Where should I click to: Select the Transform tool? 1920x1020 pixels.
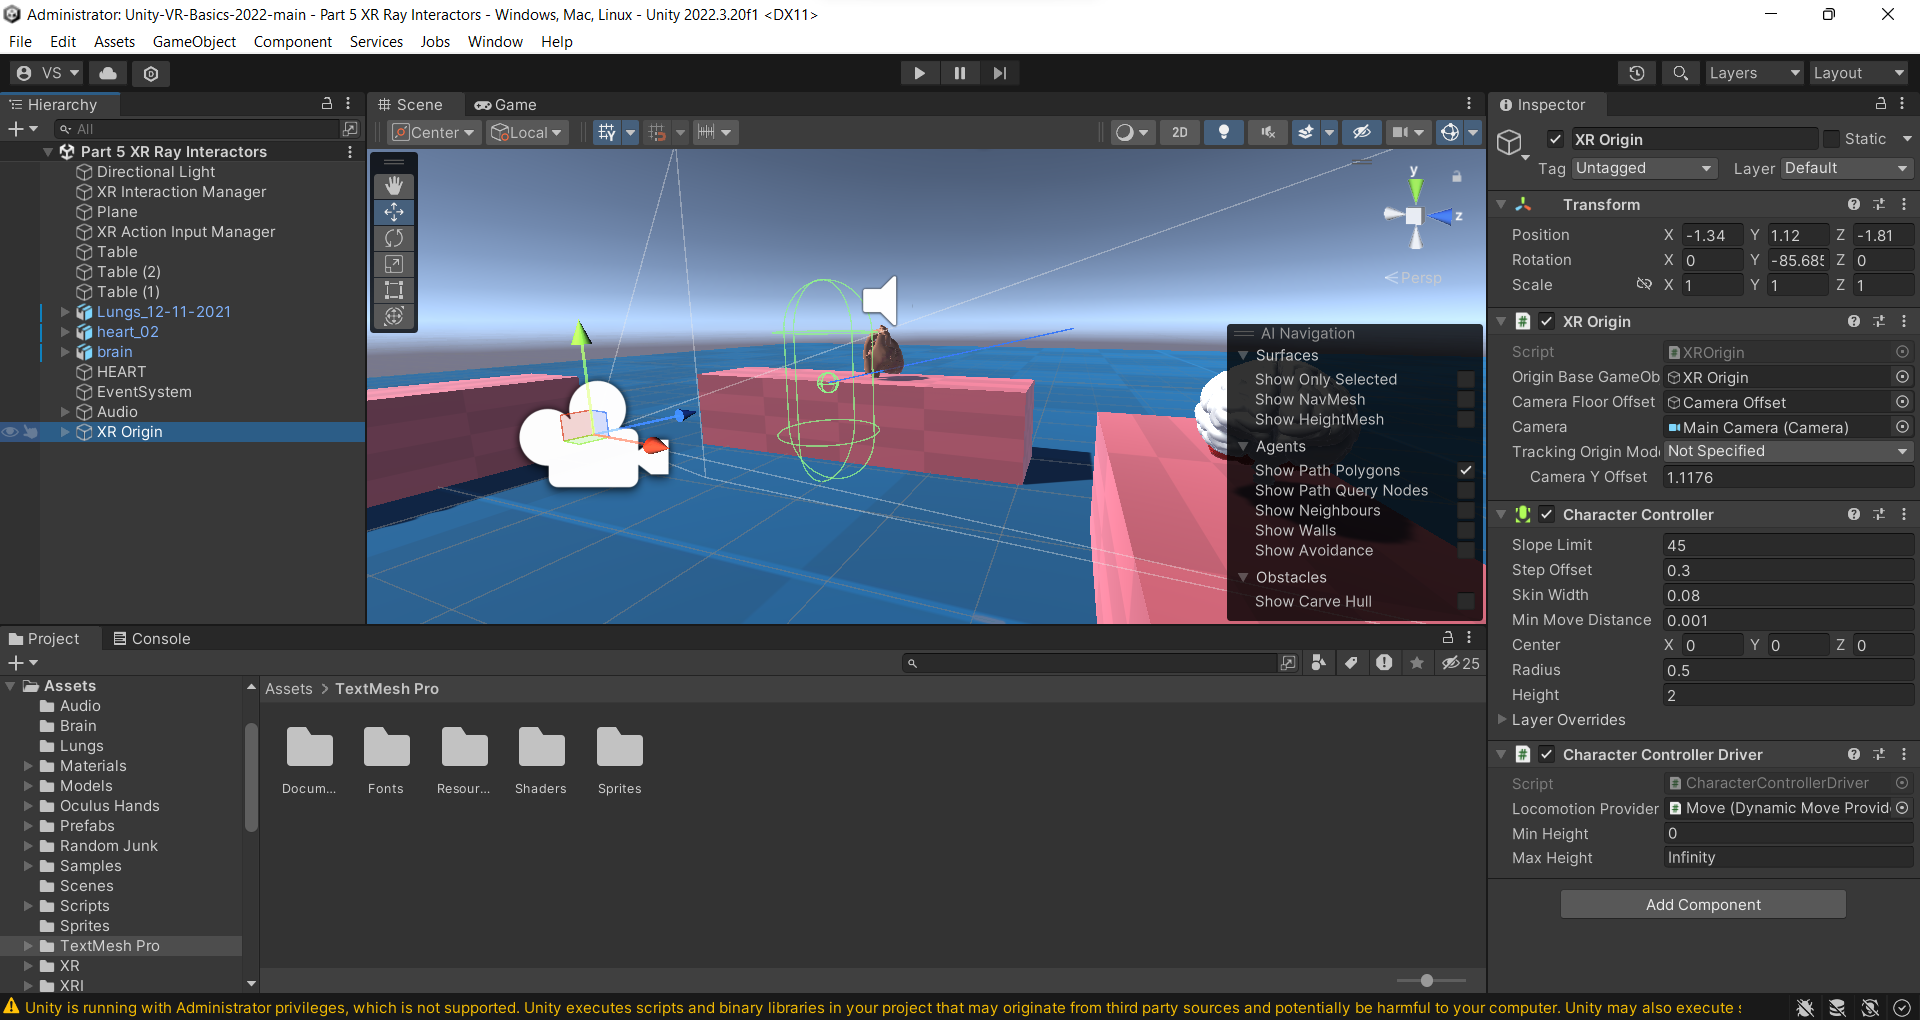coord(394,316)
